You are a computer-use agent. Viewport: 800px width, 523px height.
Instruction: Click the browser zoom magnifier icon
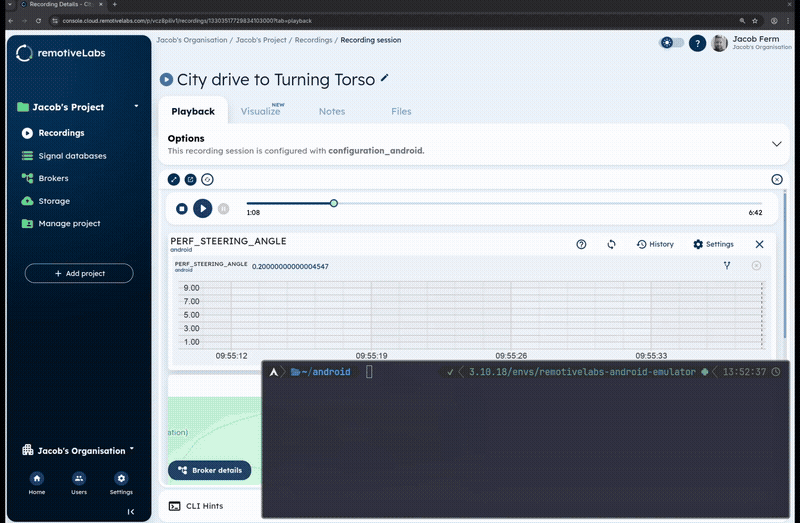742,21
